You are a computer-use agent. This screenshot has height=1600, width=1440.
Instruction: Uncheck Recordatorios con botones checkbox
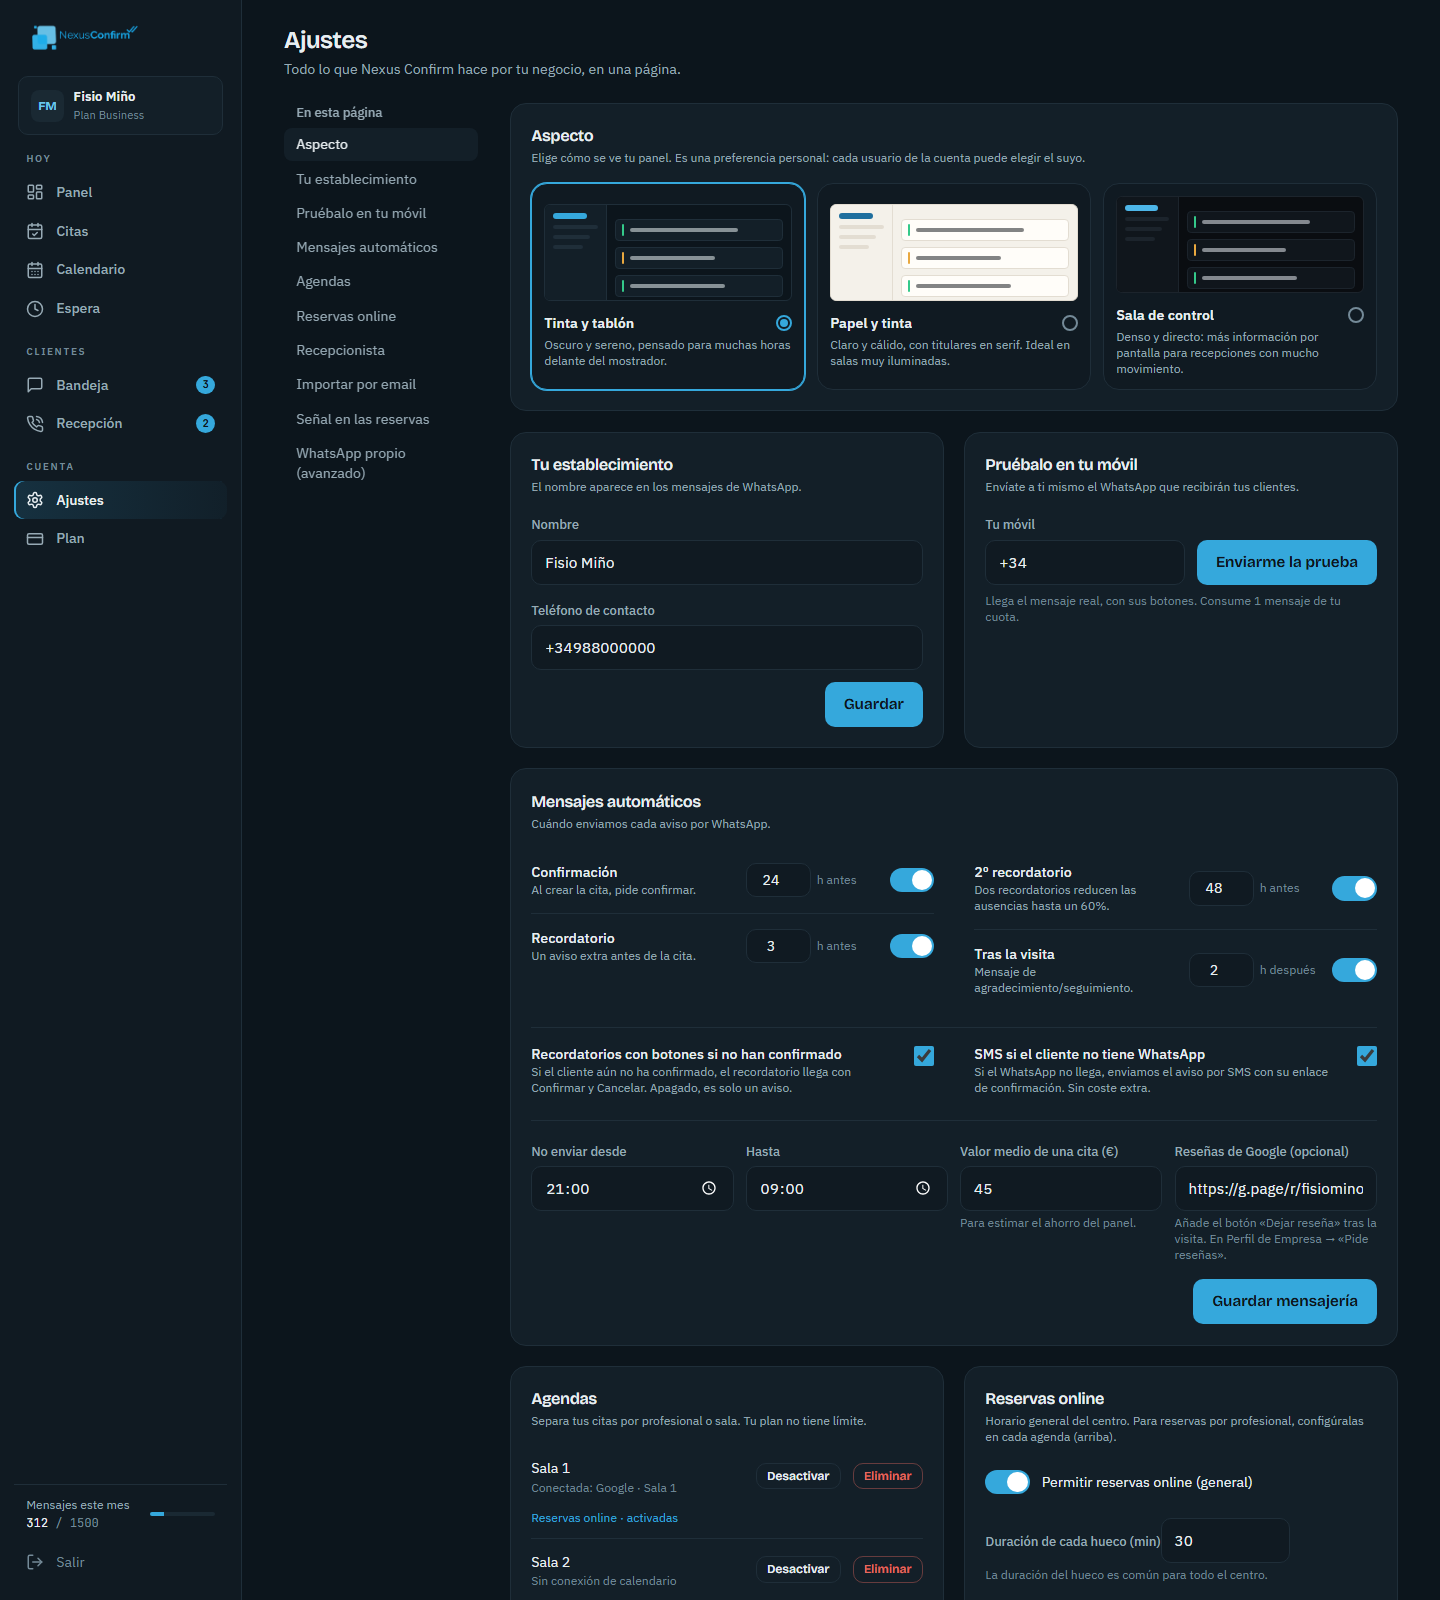click(924, 1056)
